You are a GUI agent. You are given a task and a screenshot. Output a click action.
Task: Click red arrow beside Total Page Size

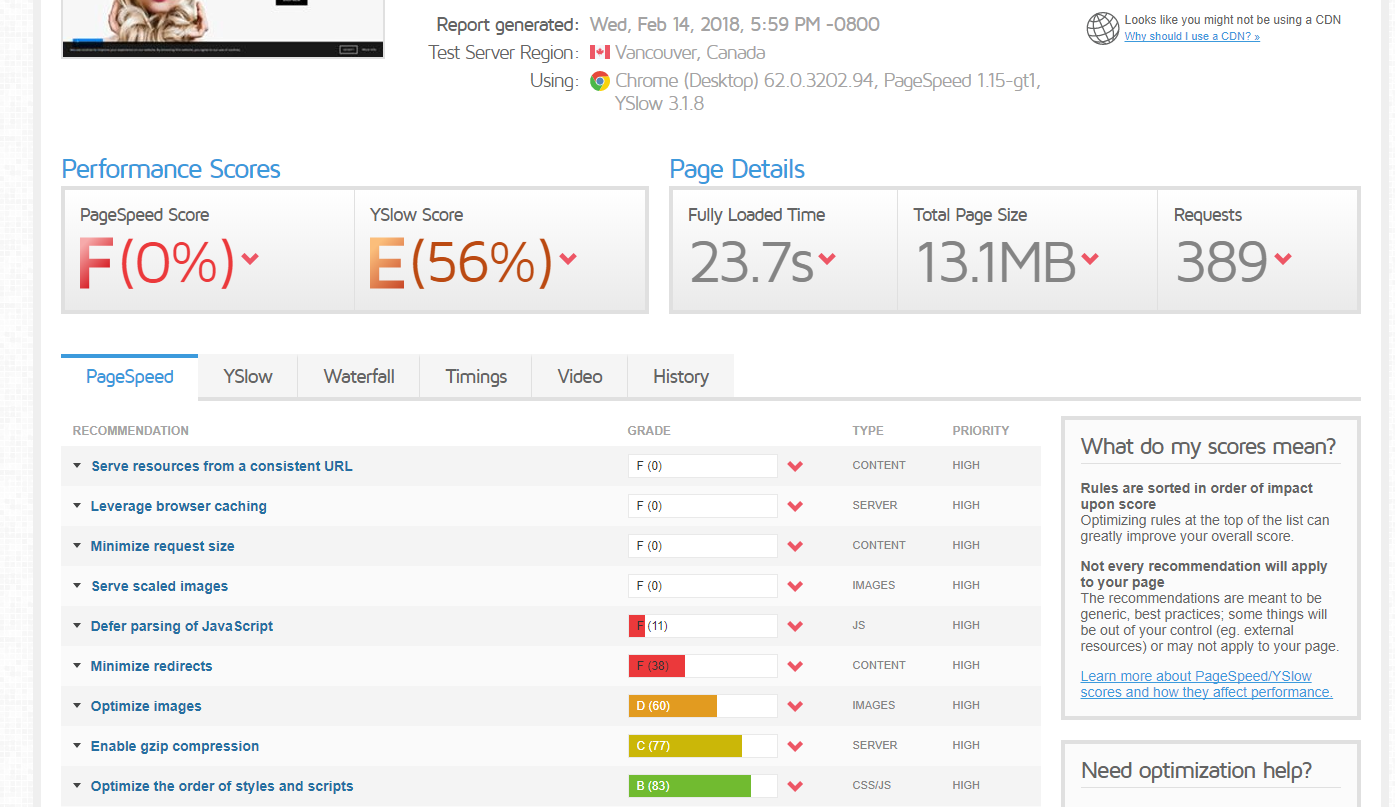click(x=1090, y=260)
